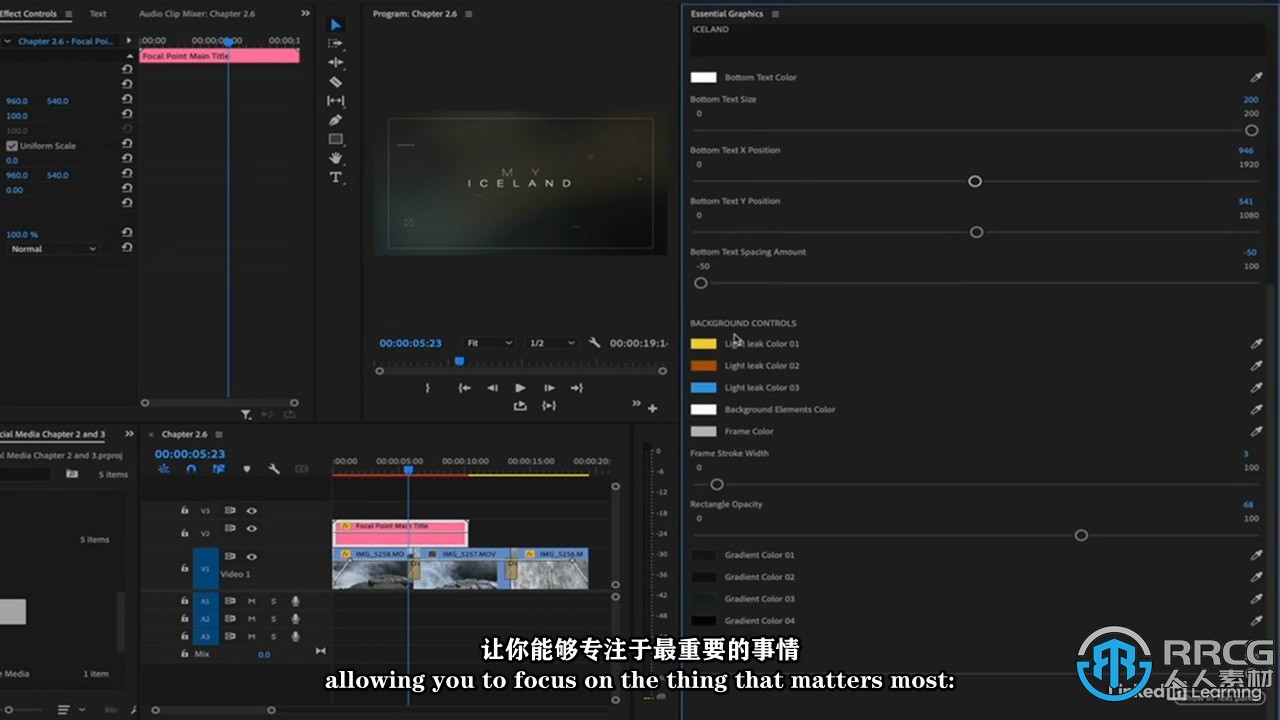Toggle insert sequences as nests icon
This screenshot has width=1280, height=720.
point(164,469)
